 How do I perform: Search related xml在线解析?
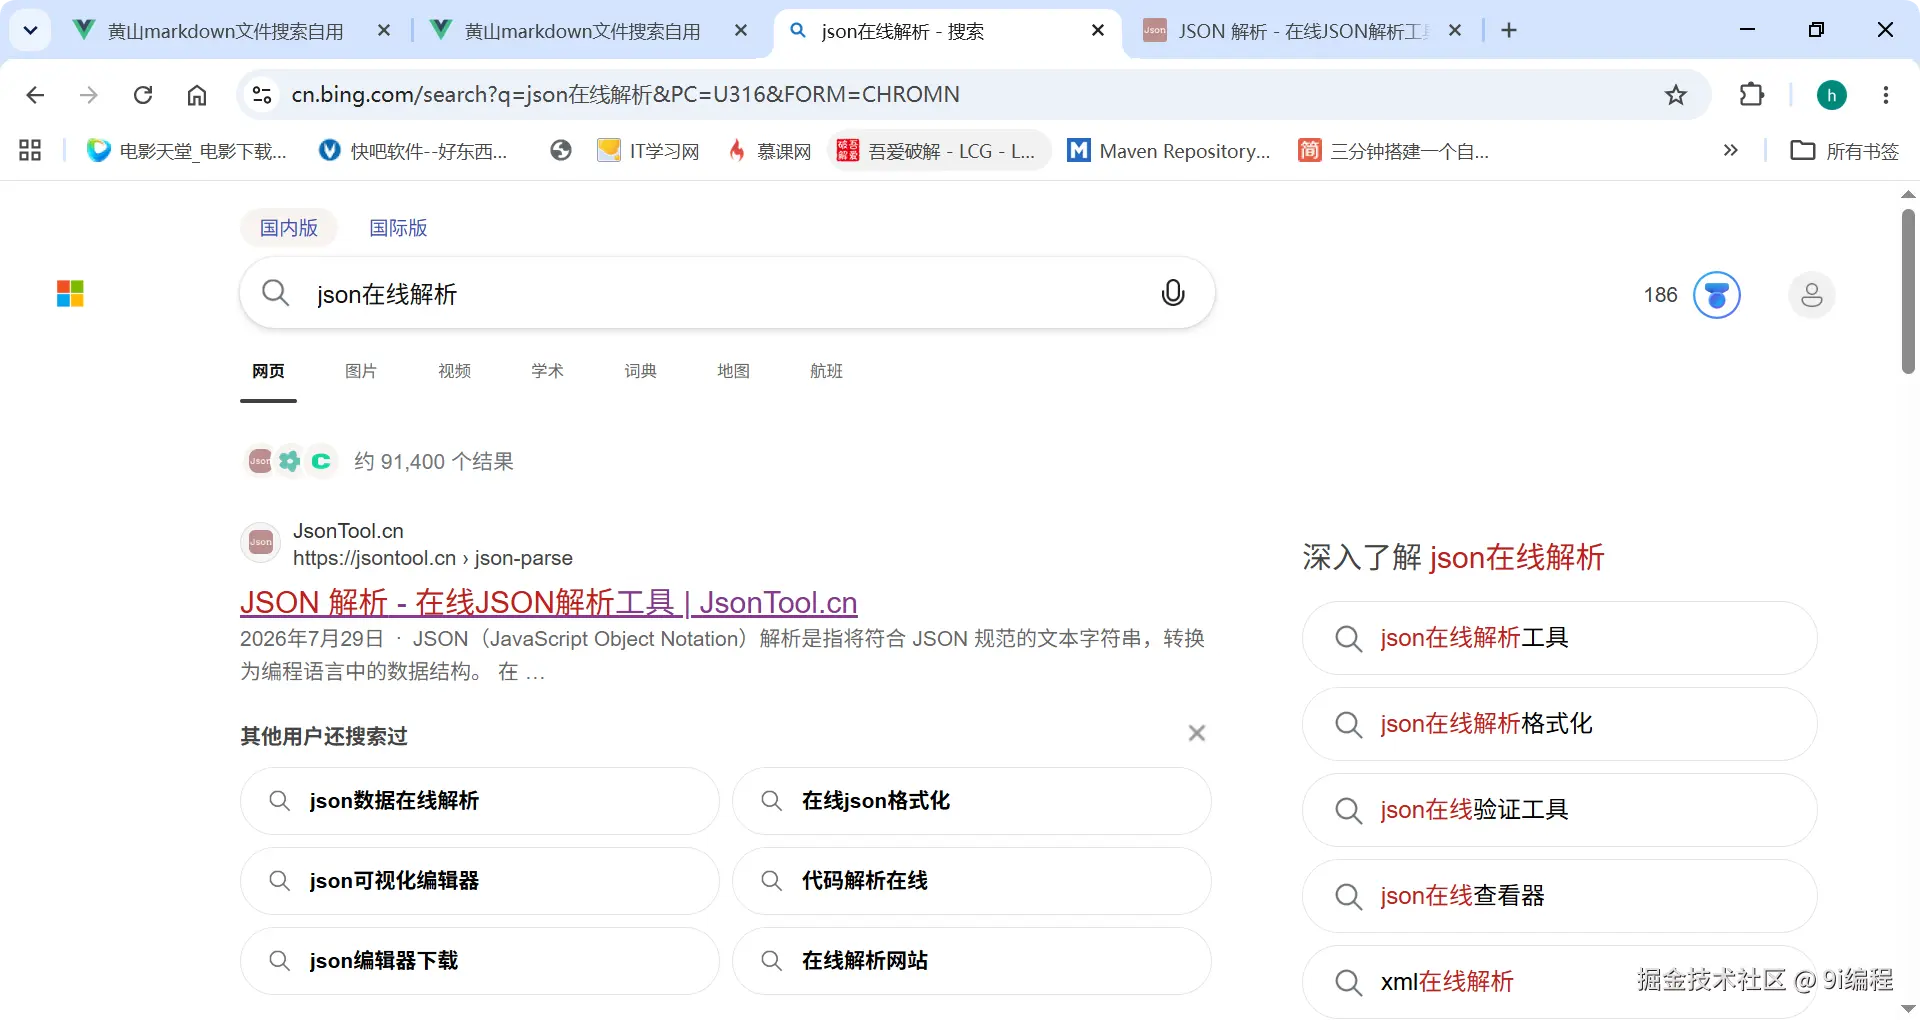click(x=1560, y=982)
